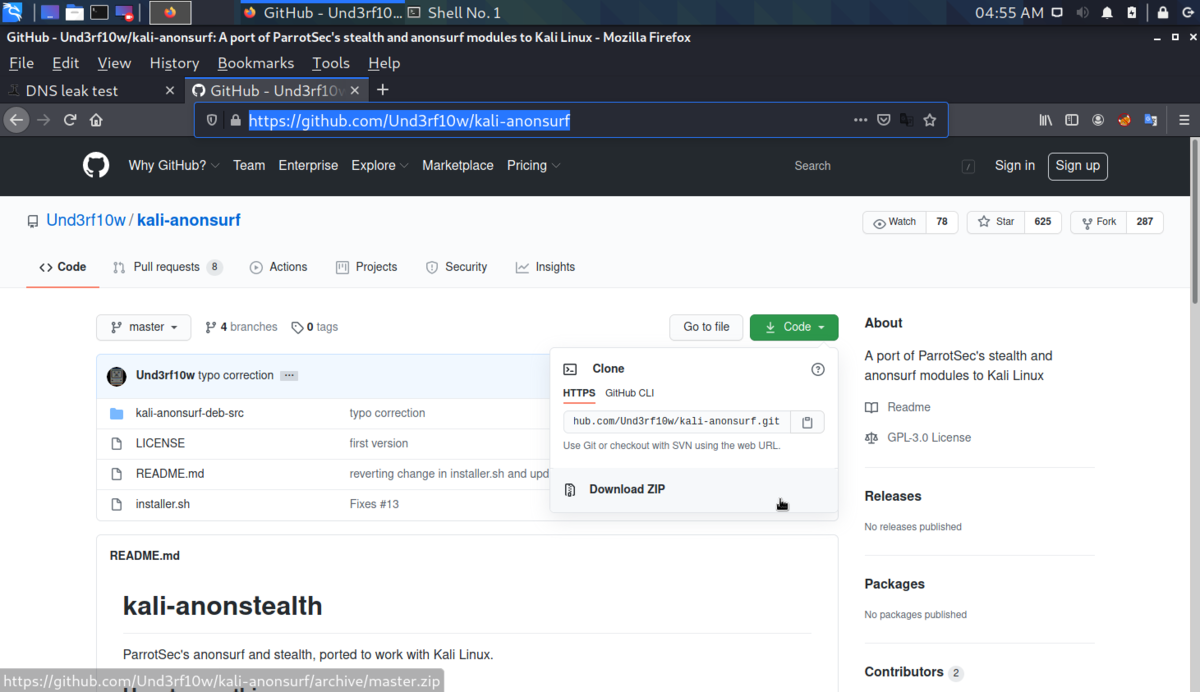
Task: Click the Sign in link
Action: [x=1014, y=166]
